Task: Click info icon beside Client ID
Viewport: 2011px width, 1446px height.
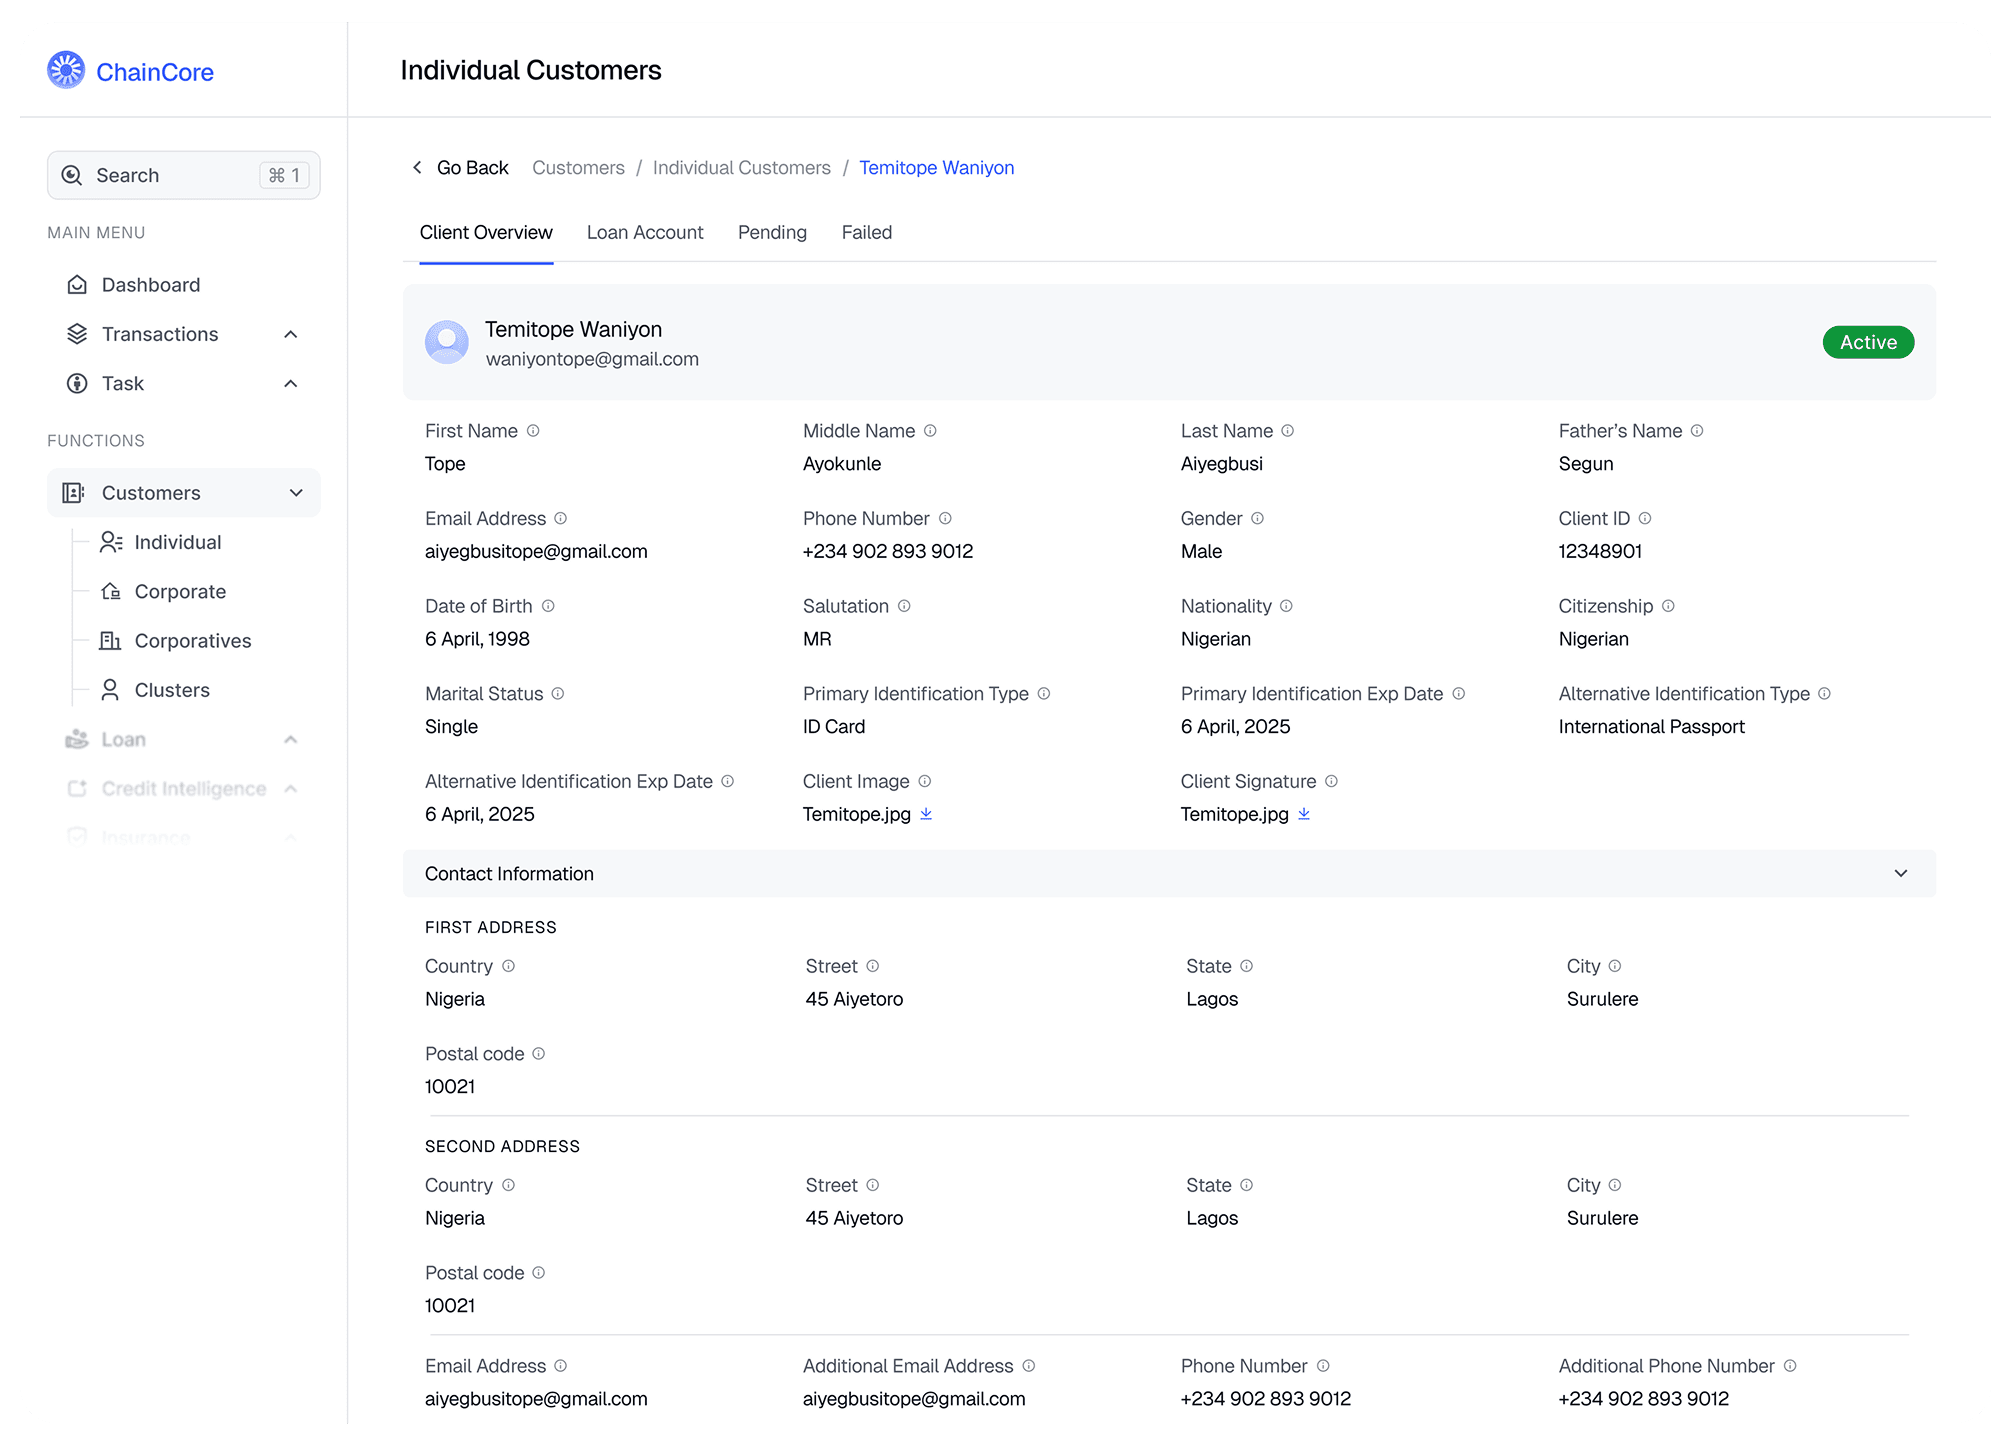Action: tap(1645, 518)
